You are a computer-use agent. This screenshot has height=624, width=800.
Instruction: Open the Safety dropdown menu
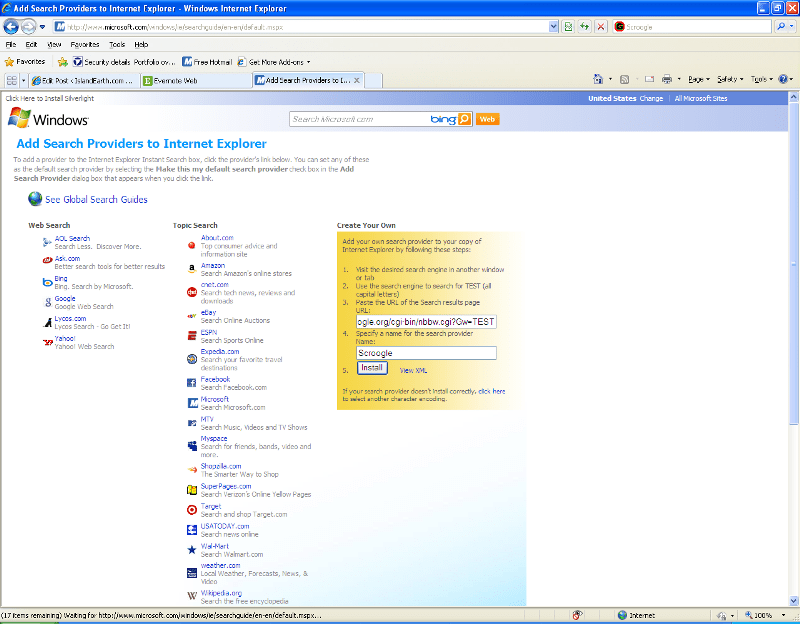pos(727,78)
